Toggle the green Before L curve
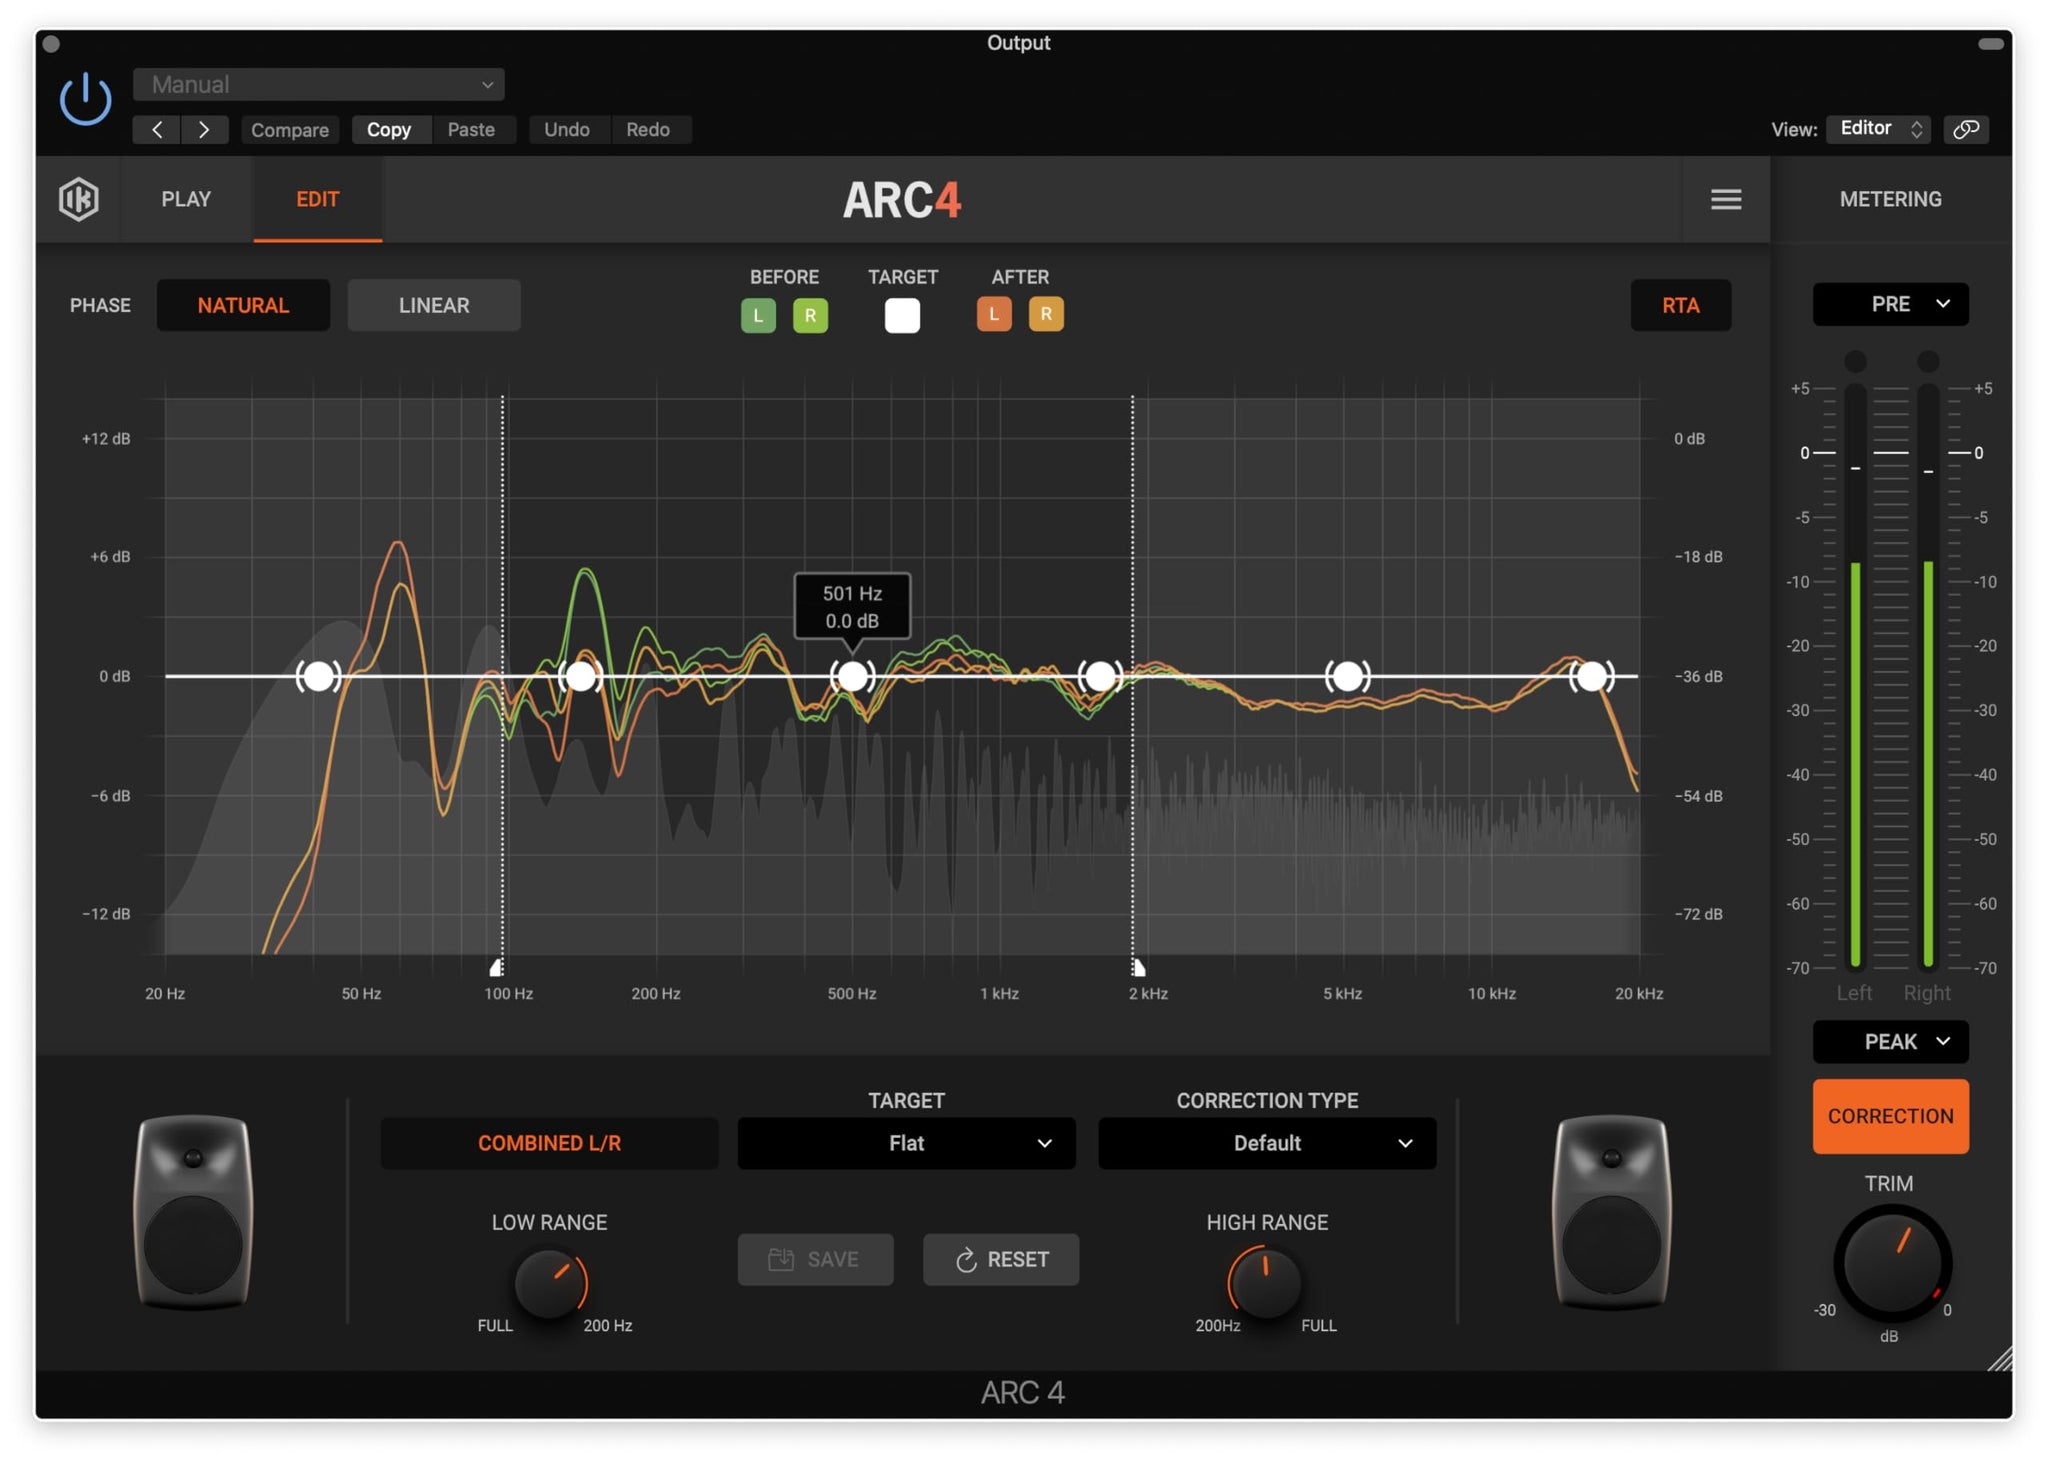The height and width of the screenshot is (1460, 2048). 758,315
